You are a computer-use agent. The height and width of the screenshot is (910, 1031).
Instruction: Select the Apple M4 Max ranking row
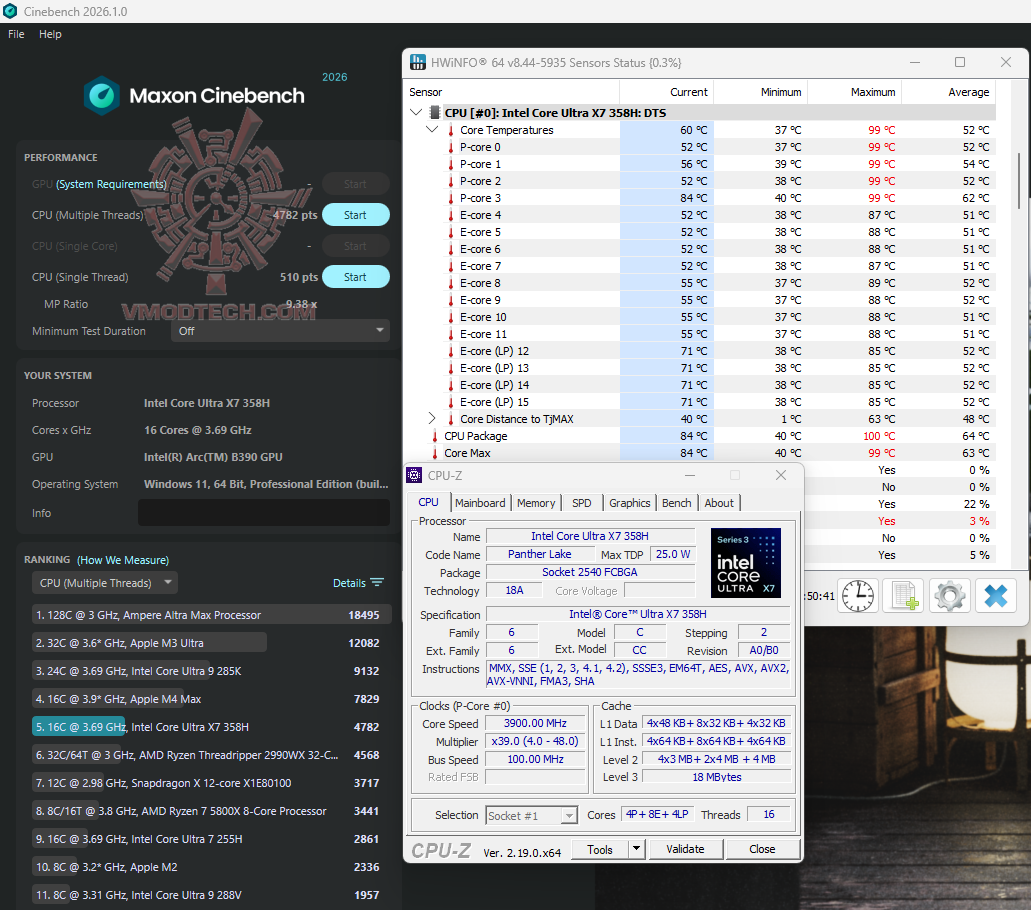(211, 699)
